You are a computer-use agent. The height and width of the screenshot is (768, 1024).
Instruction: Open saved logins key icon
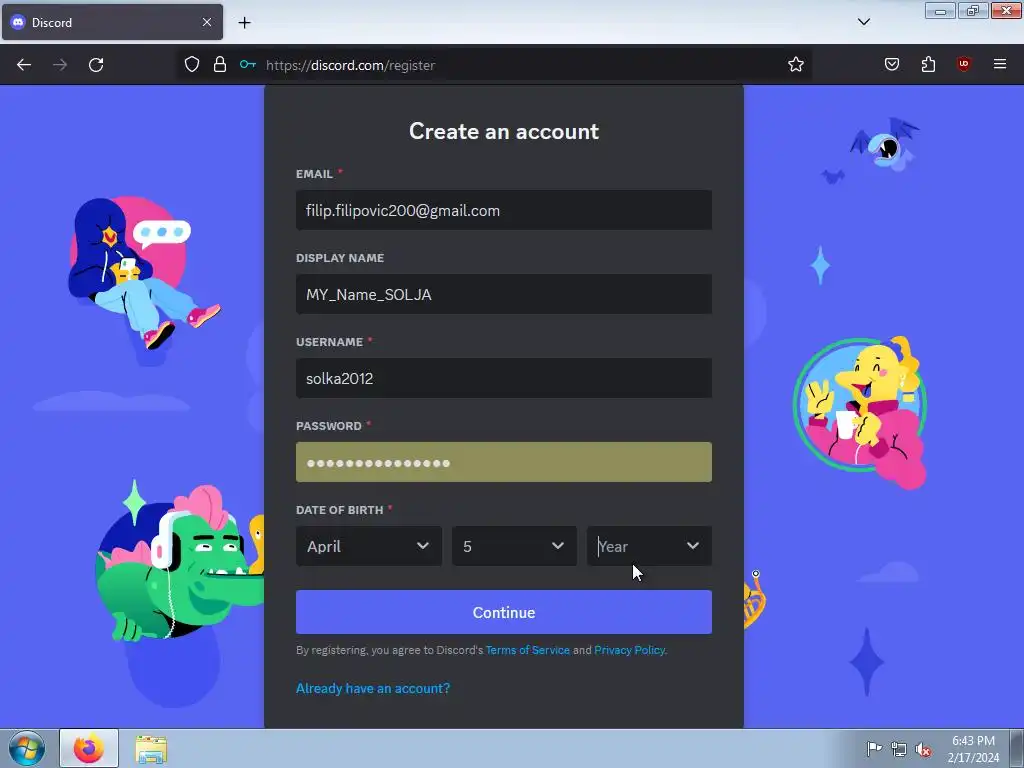248,65
